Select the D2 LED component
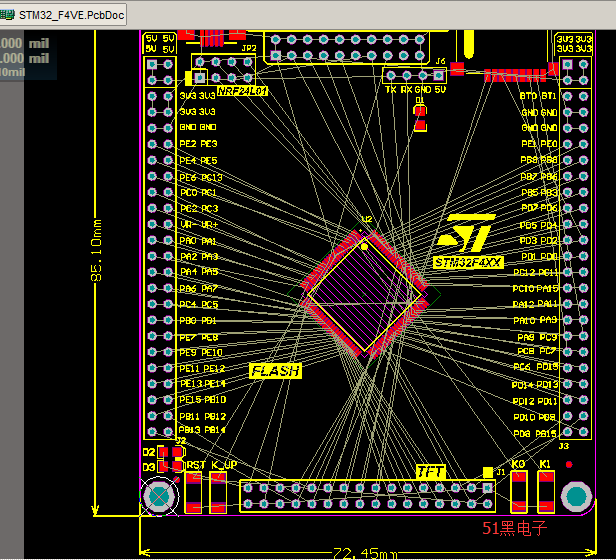 pos(170,452)
